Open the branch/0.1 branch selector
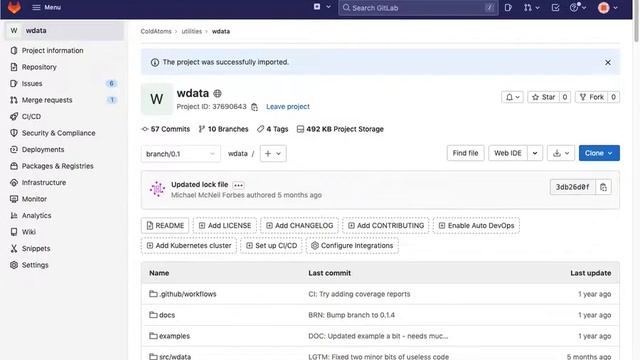Screen dimensions: 640x360 point(180,154)
